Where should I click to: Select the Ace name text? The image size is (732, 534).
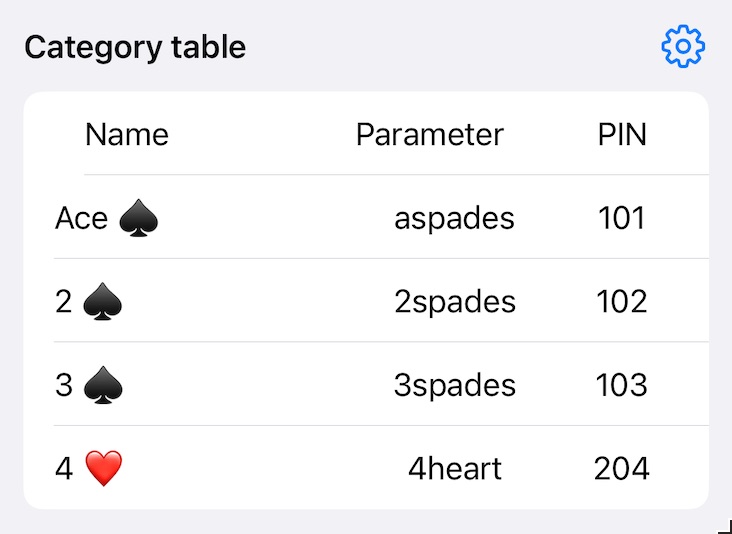81,218
